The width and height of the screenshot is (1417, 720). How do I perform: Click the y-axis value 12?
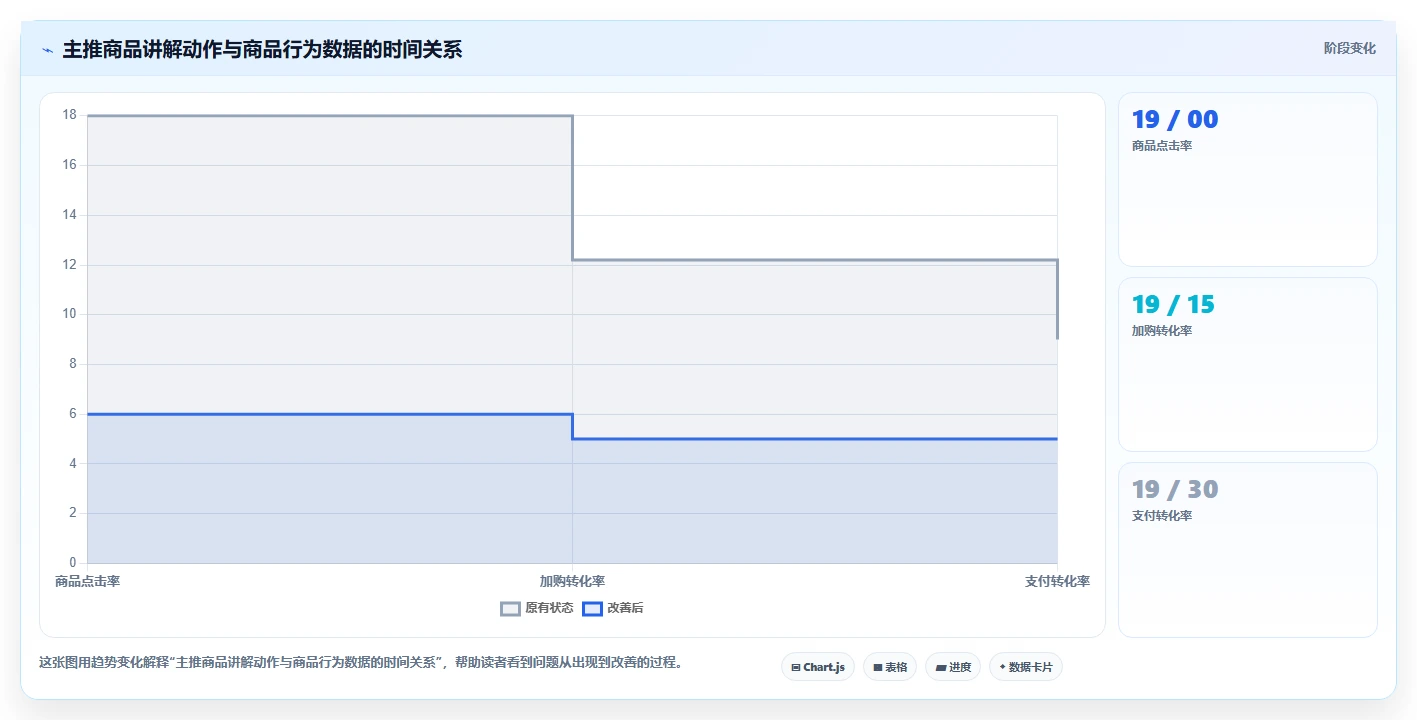click(x=69, y=264)
